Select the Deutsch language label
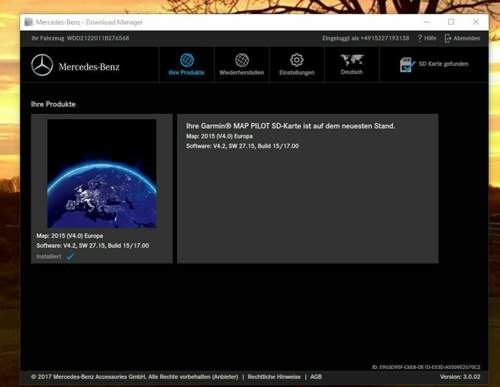 tap(352, 72)
